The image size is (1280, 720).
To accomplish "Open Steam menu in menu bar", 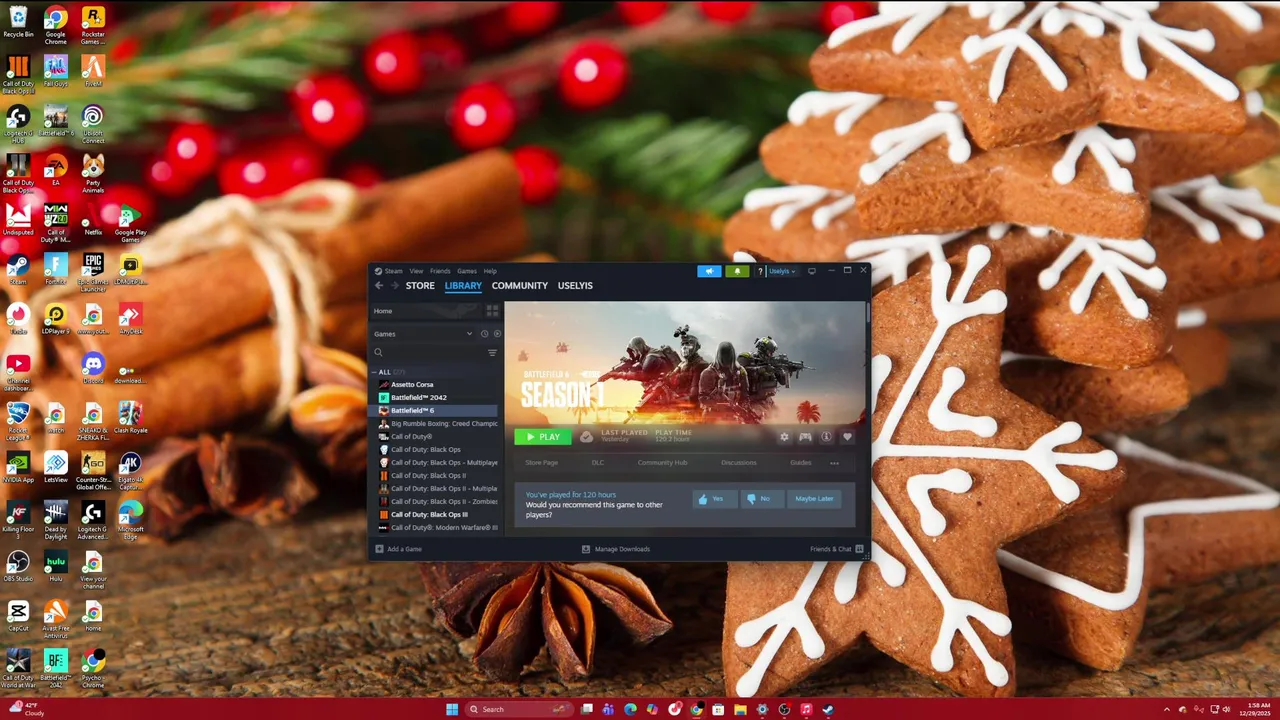I will (394, 271).
